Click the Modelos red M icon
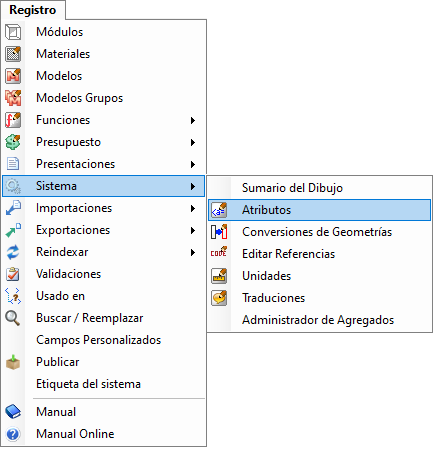 pos(13,76)
